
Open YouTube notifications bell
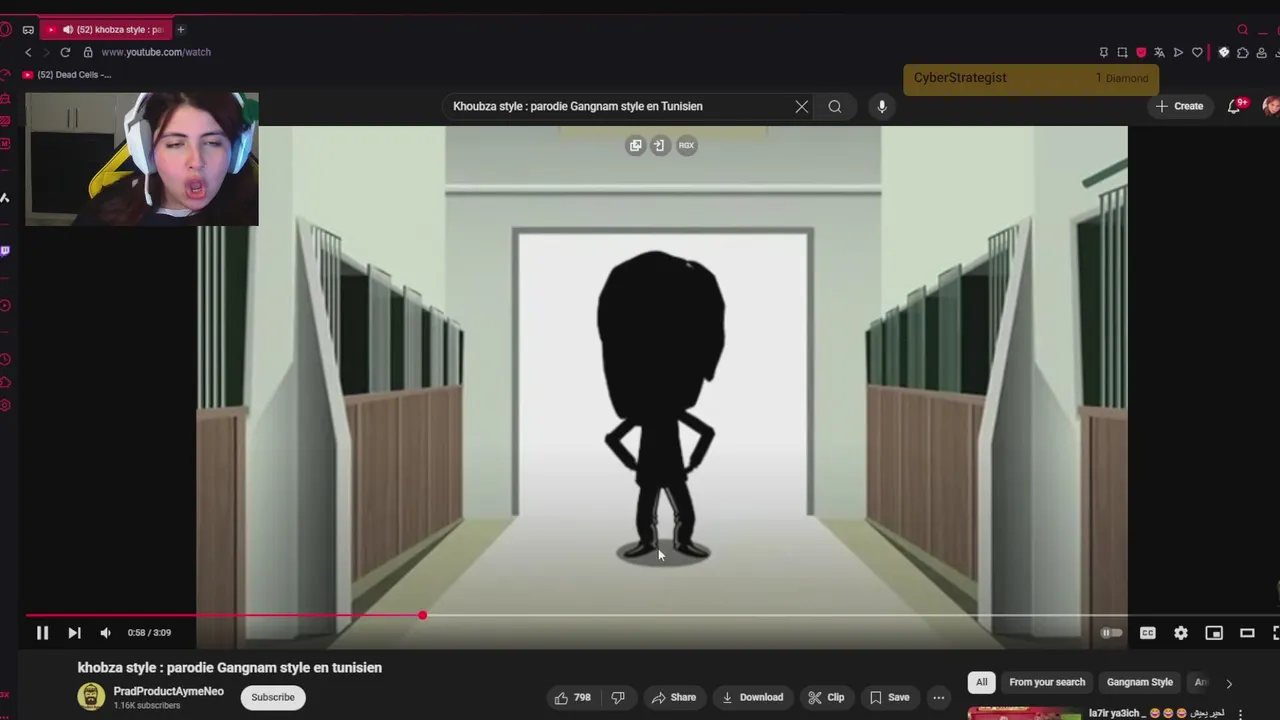pos(1235,106)
